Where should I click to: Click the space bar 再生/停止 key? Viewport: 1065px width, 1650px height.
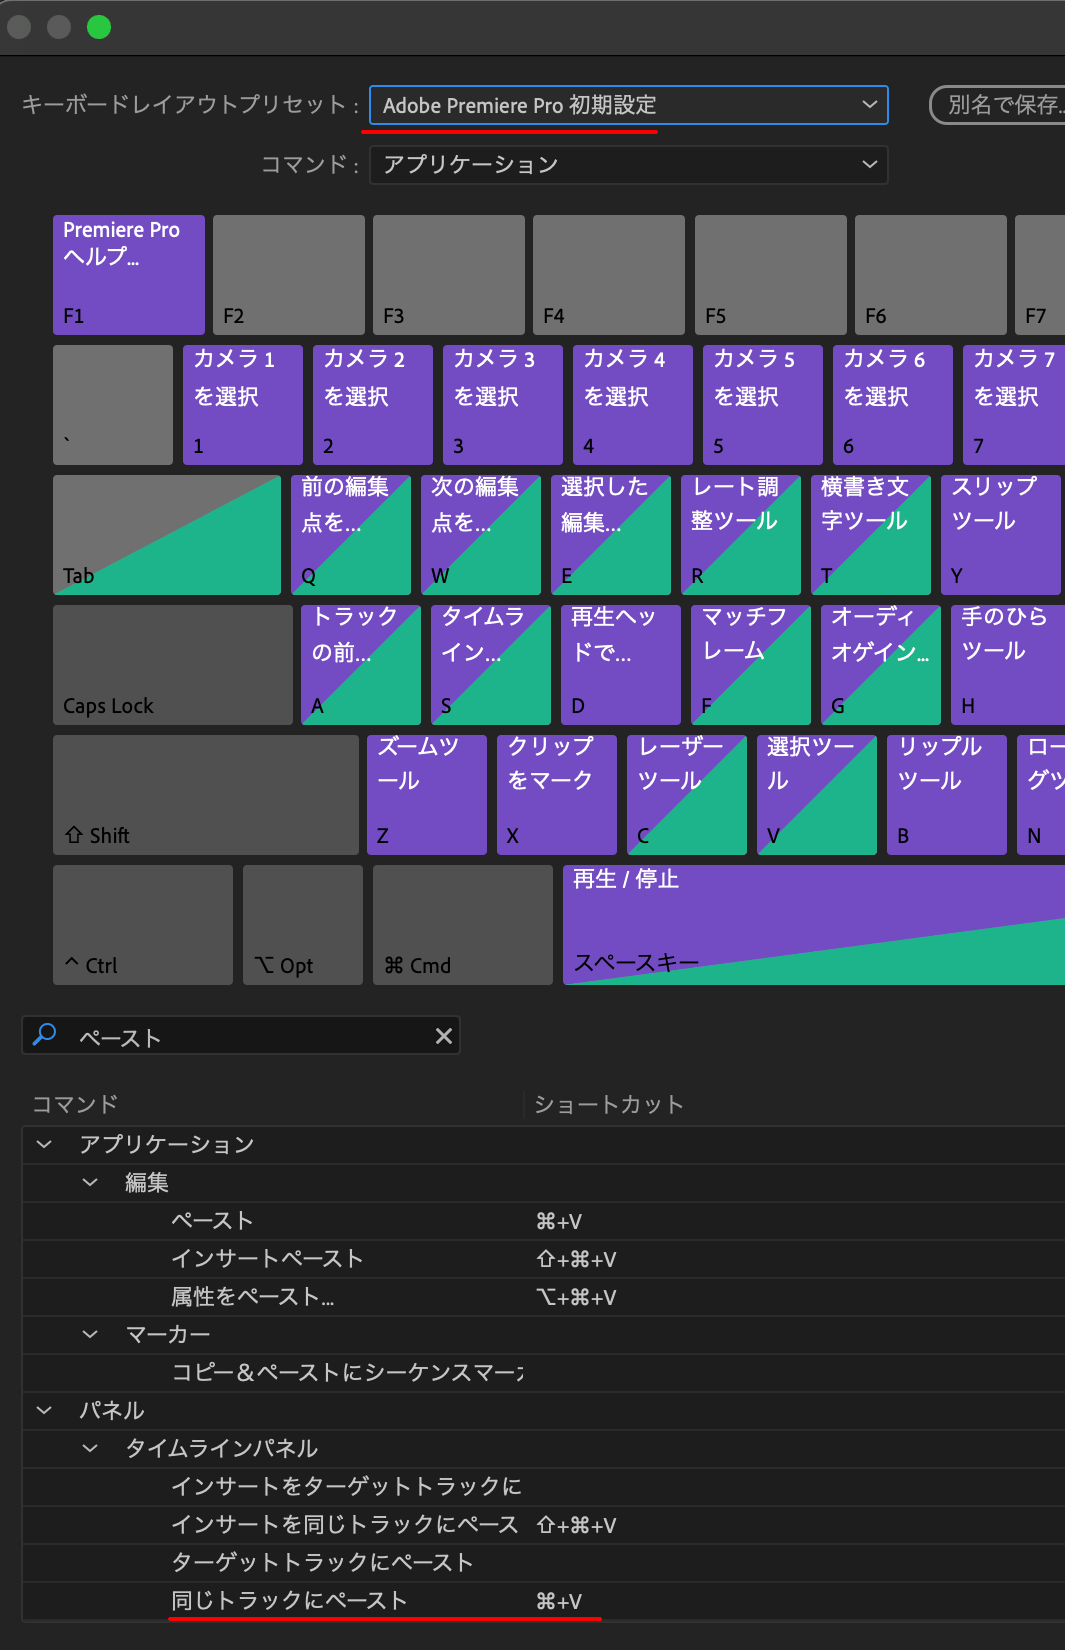pos(814,925)
